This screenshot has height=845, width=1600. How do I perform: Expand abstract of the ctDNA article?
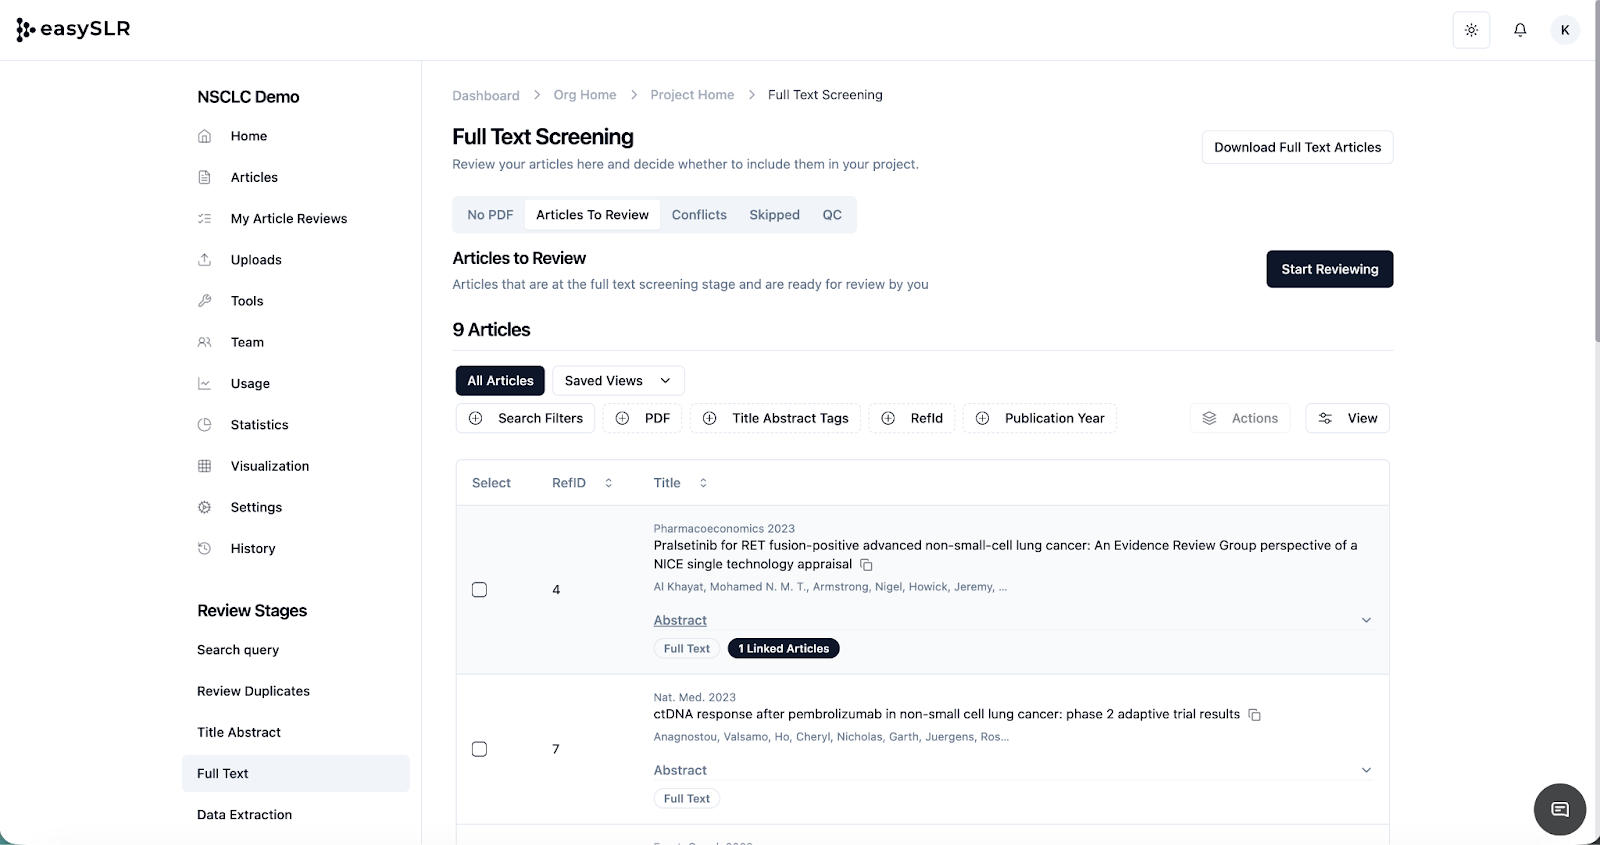click(x=1366, y=770)
